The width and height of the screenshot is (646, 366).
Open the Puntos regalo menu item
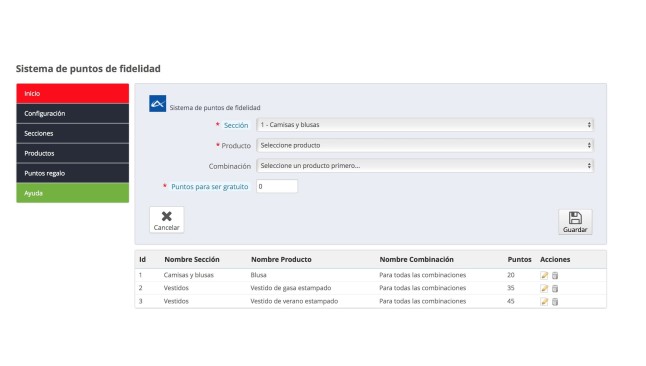73,173
